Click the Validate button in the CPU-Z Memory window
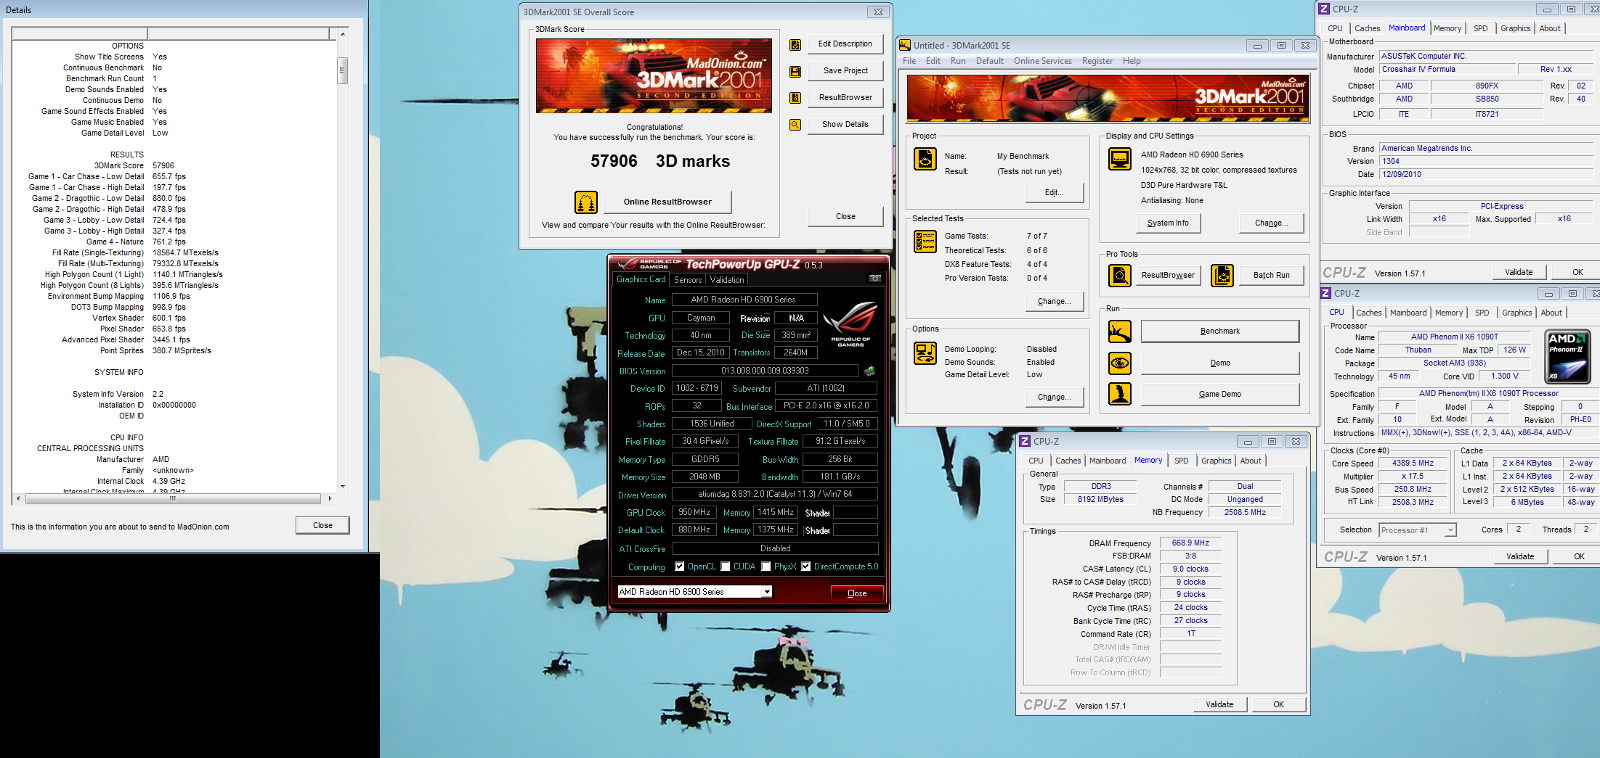The width and height of the screenshot is (1600, 758). (1219, 705)
